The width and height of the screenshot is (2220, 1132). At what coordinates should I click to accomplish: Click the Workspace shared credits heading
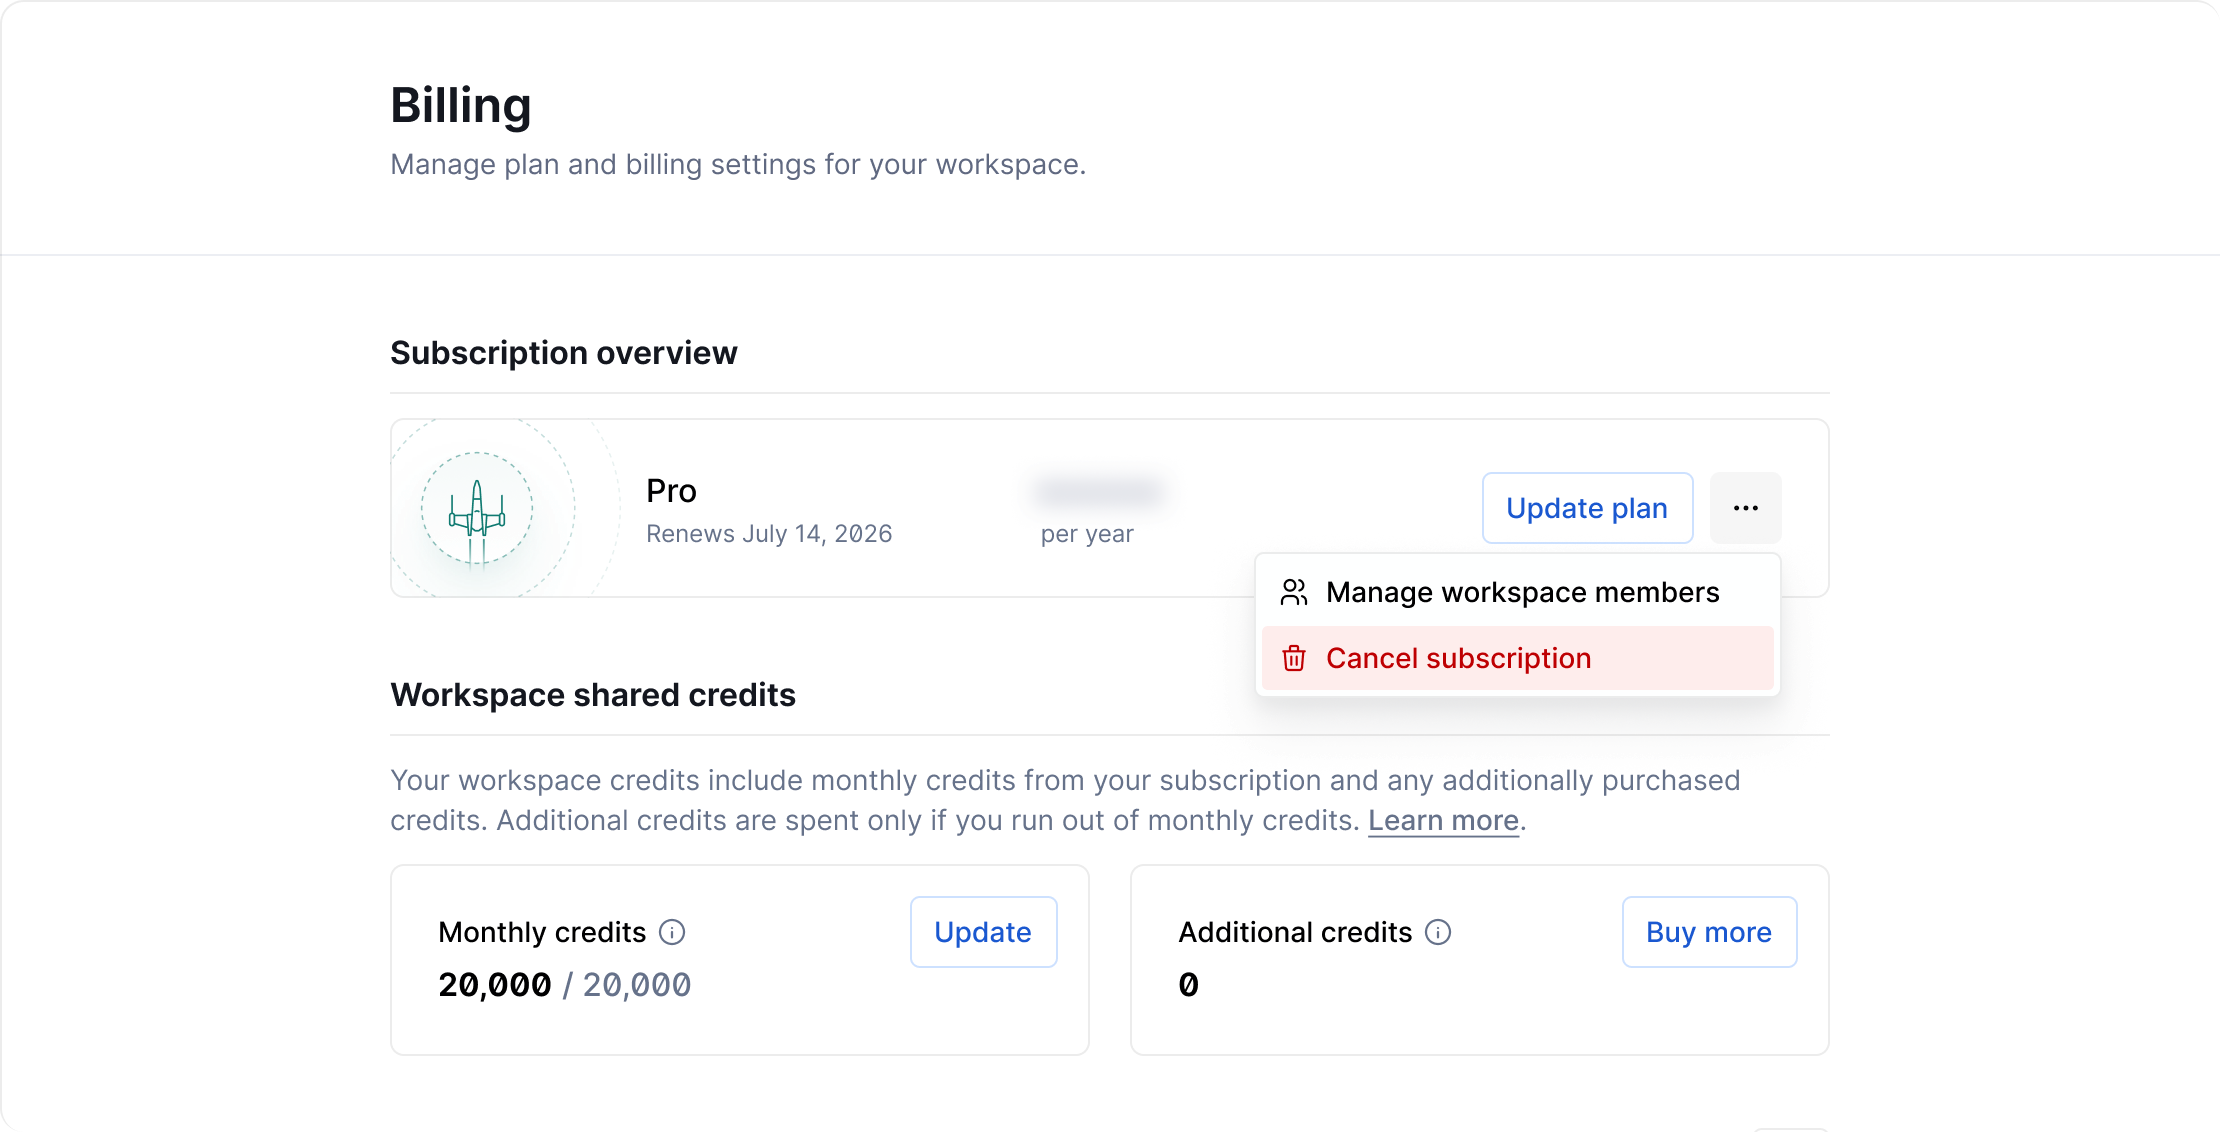click(x=592, y=695)
